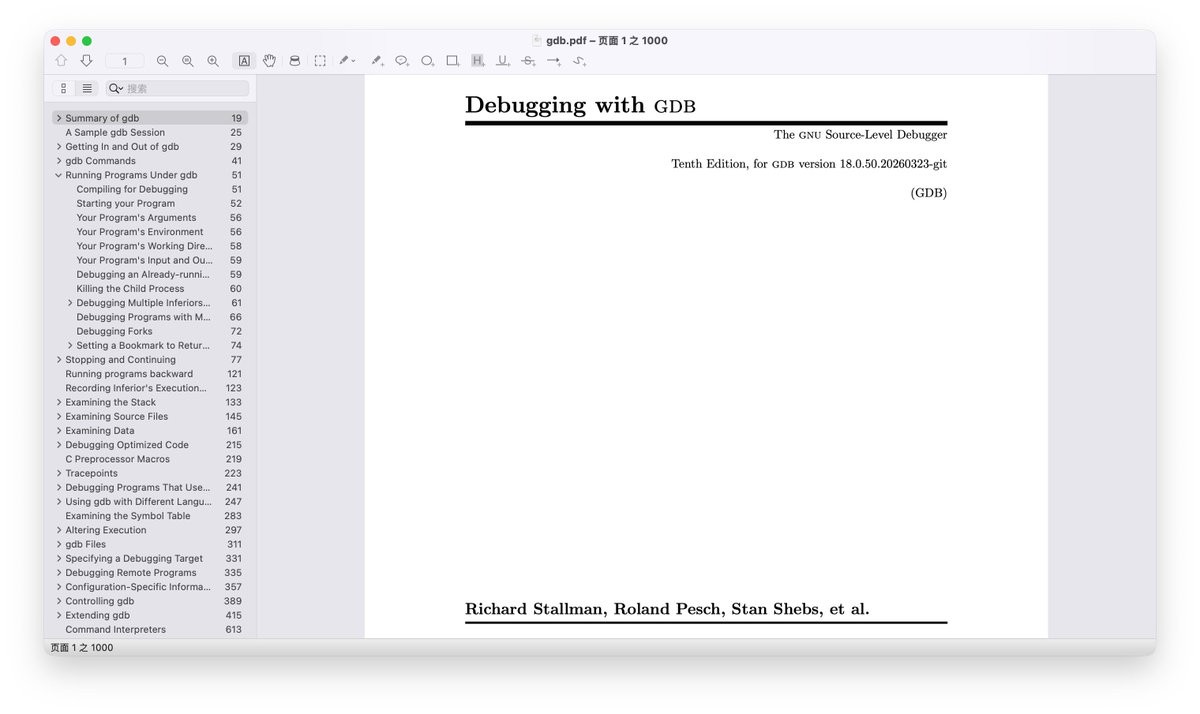Open the highlighter pen color dropdown
Image resolution: width=1200 pixels, height=714 pixels.
click(347, 61)
